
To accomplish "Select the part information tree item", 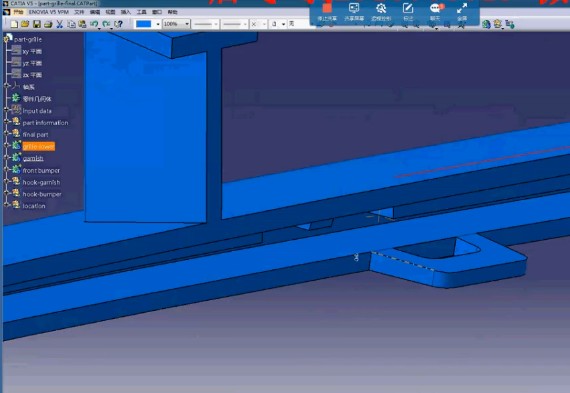I will 45,123.
